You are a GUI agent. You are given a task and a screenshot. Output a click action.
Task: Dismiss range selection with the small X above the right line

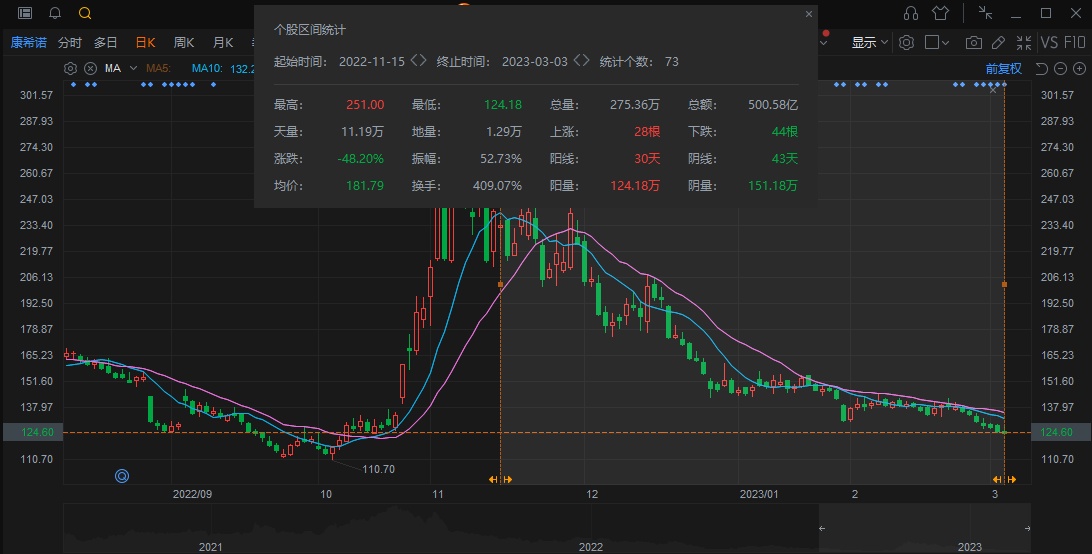[993, 89]
